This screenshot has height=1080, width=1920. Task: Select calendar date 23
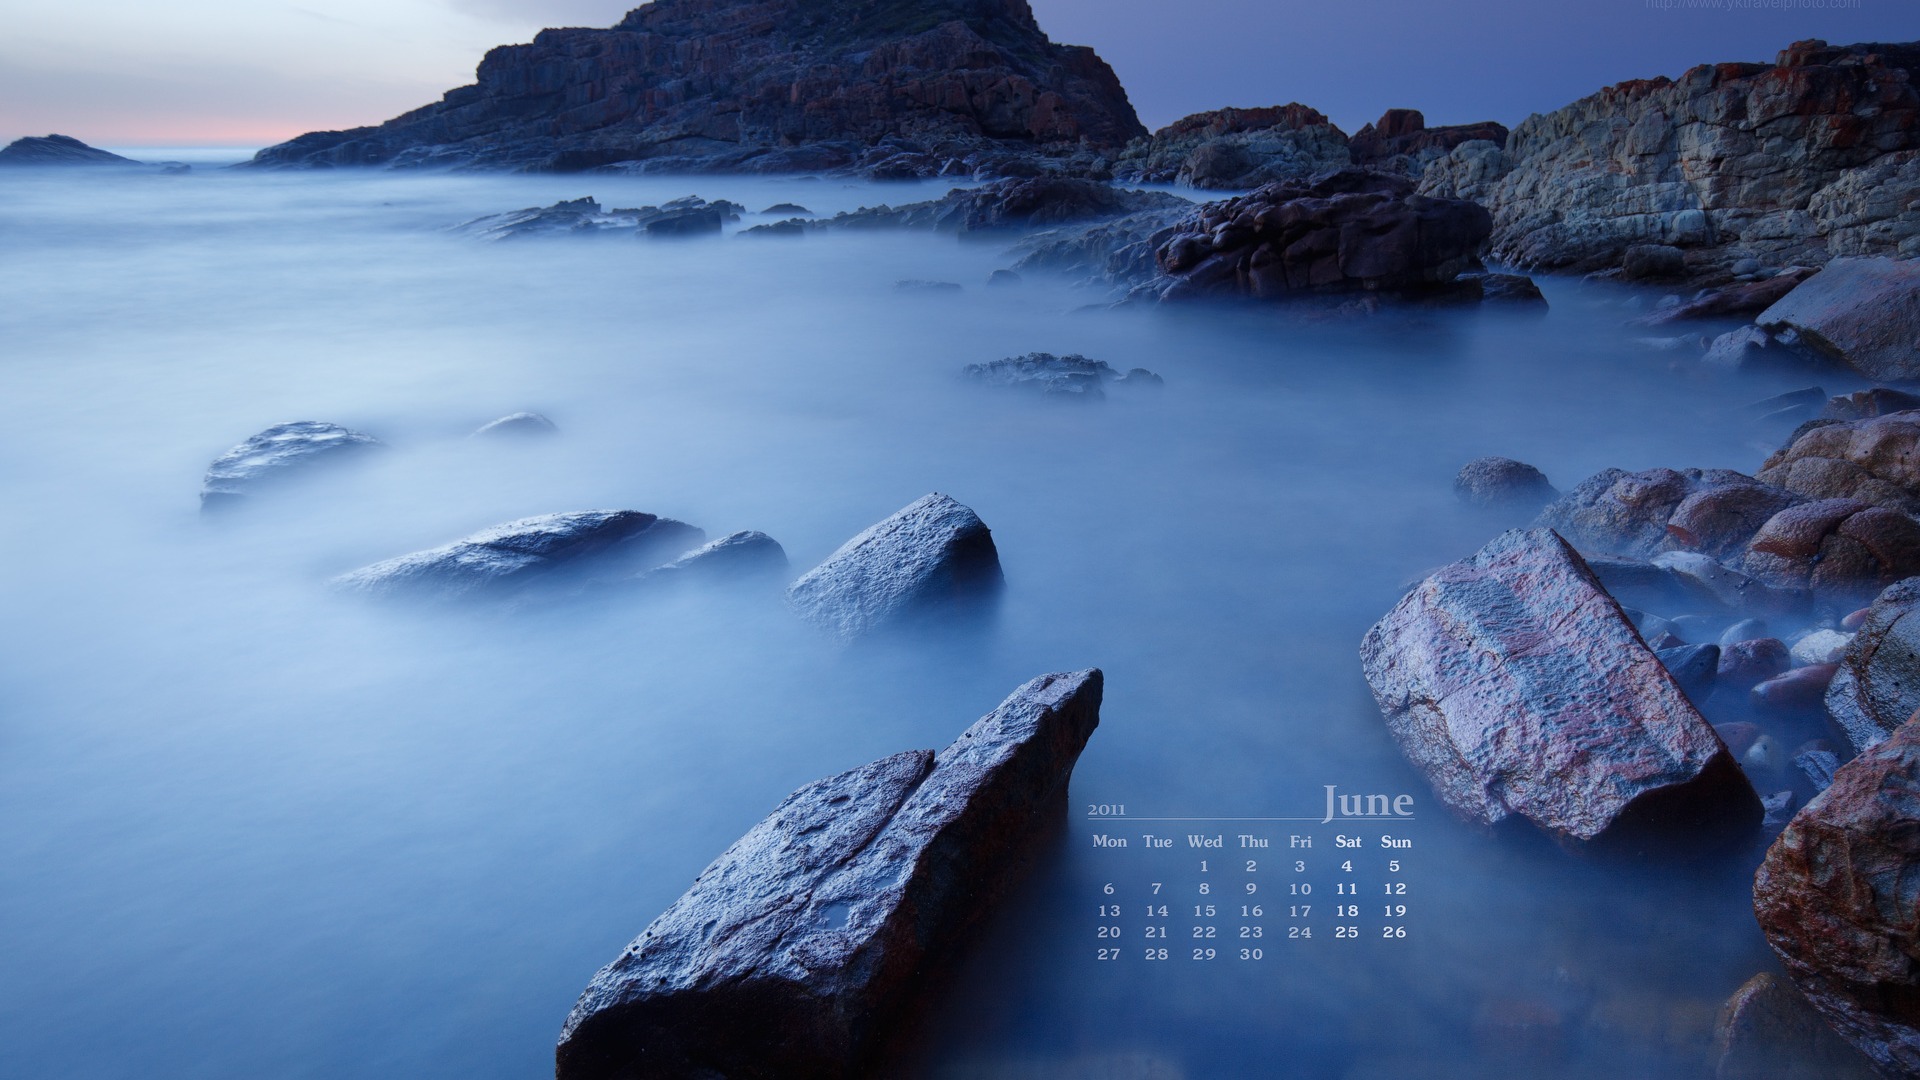pyautogui.click(x=1252, y=932)
